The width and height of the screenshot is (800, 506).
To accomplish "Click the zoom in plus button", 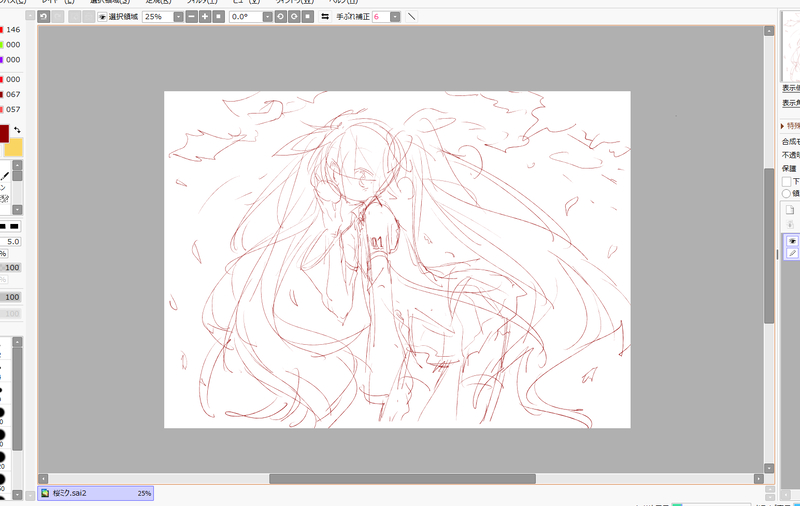I will click(x=205, y=17).
